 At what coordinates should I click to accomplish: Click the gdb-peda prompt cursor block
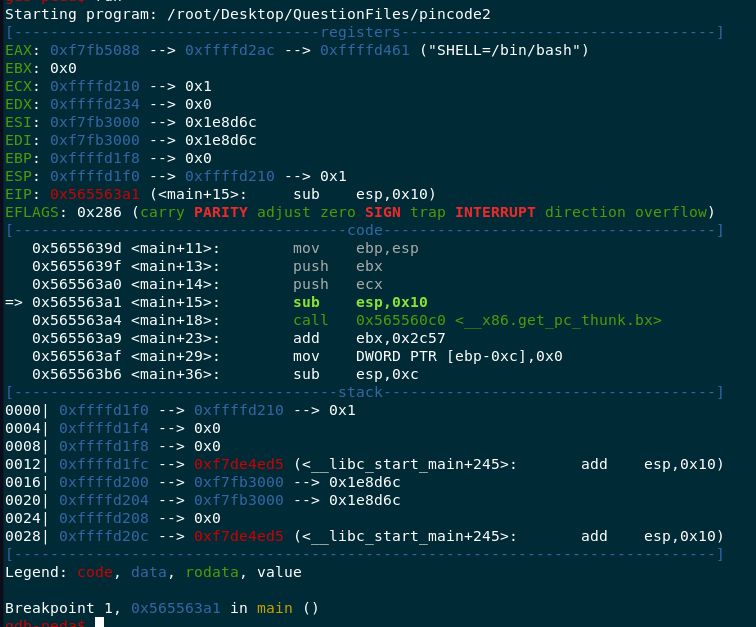(99, 623)
